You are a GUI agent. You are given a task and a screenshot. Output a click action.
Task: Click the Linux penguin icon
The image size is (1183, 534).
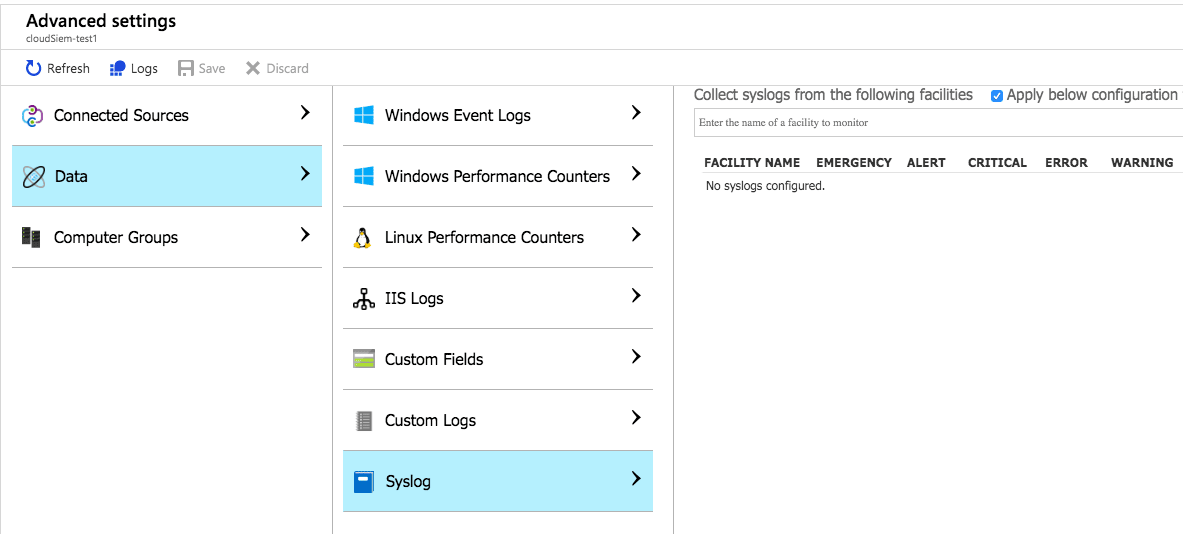363,238
